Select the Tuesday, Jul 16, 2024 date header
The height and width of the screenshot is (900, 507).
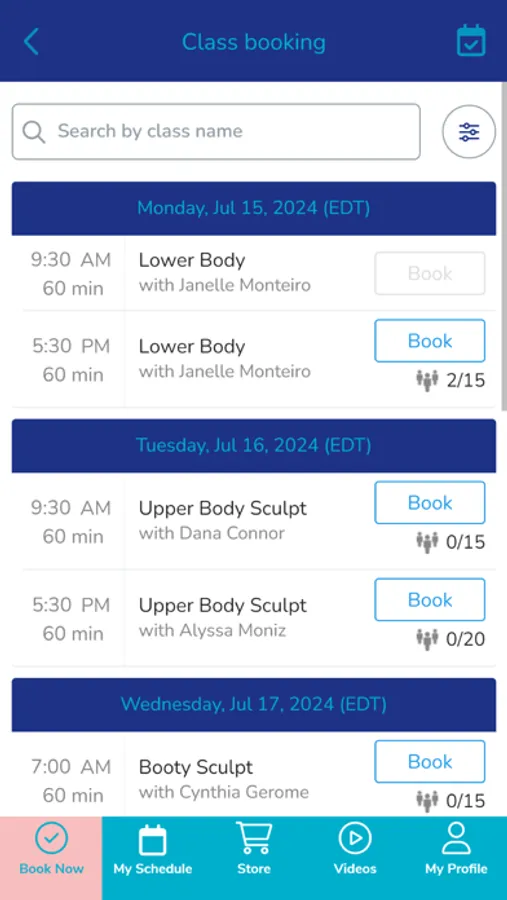click(x=254, y=445)
